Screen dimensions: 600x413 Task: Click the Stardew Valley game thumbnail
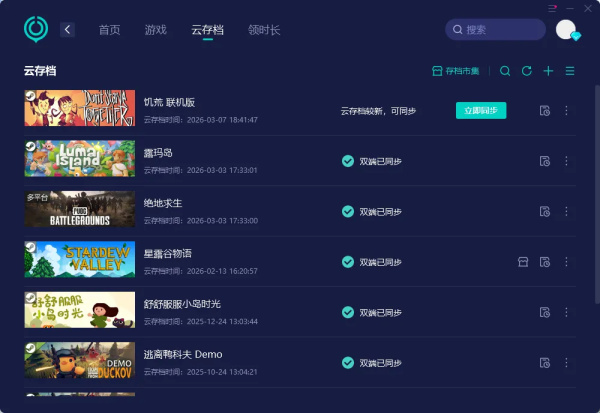tap(80, 259)
